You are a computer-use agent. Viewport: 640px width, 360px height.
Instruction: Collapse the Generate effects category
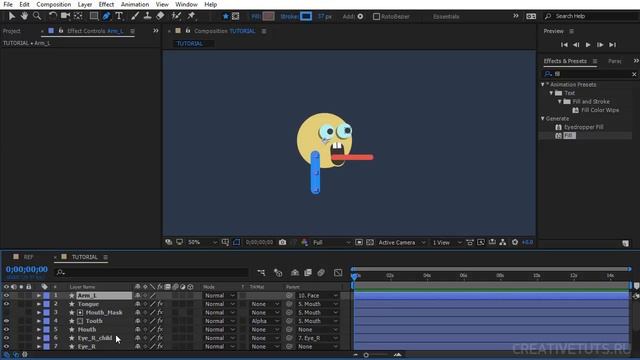click(x=543, y=118)
